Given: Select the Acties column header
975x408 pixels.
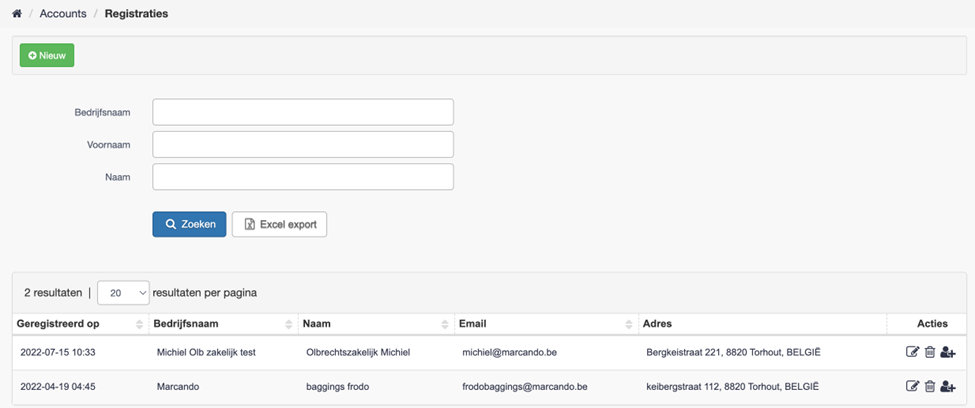Looking at the screenshot, I should [x=932, y=323].
